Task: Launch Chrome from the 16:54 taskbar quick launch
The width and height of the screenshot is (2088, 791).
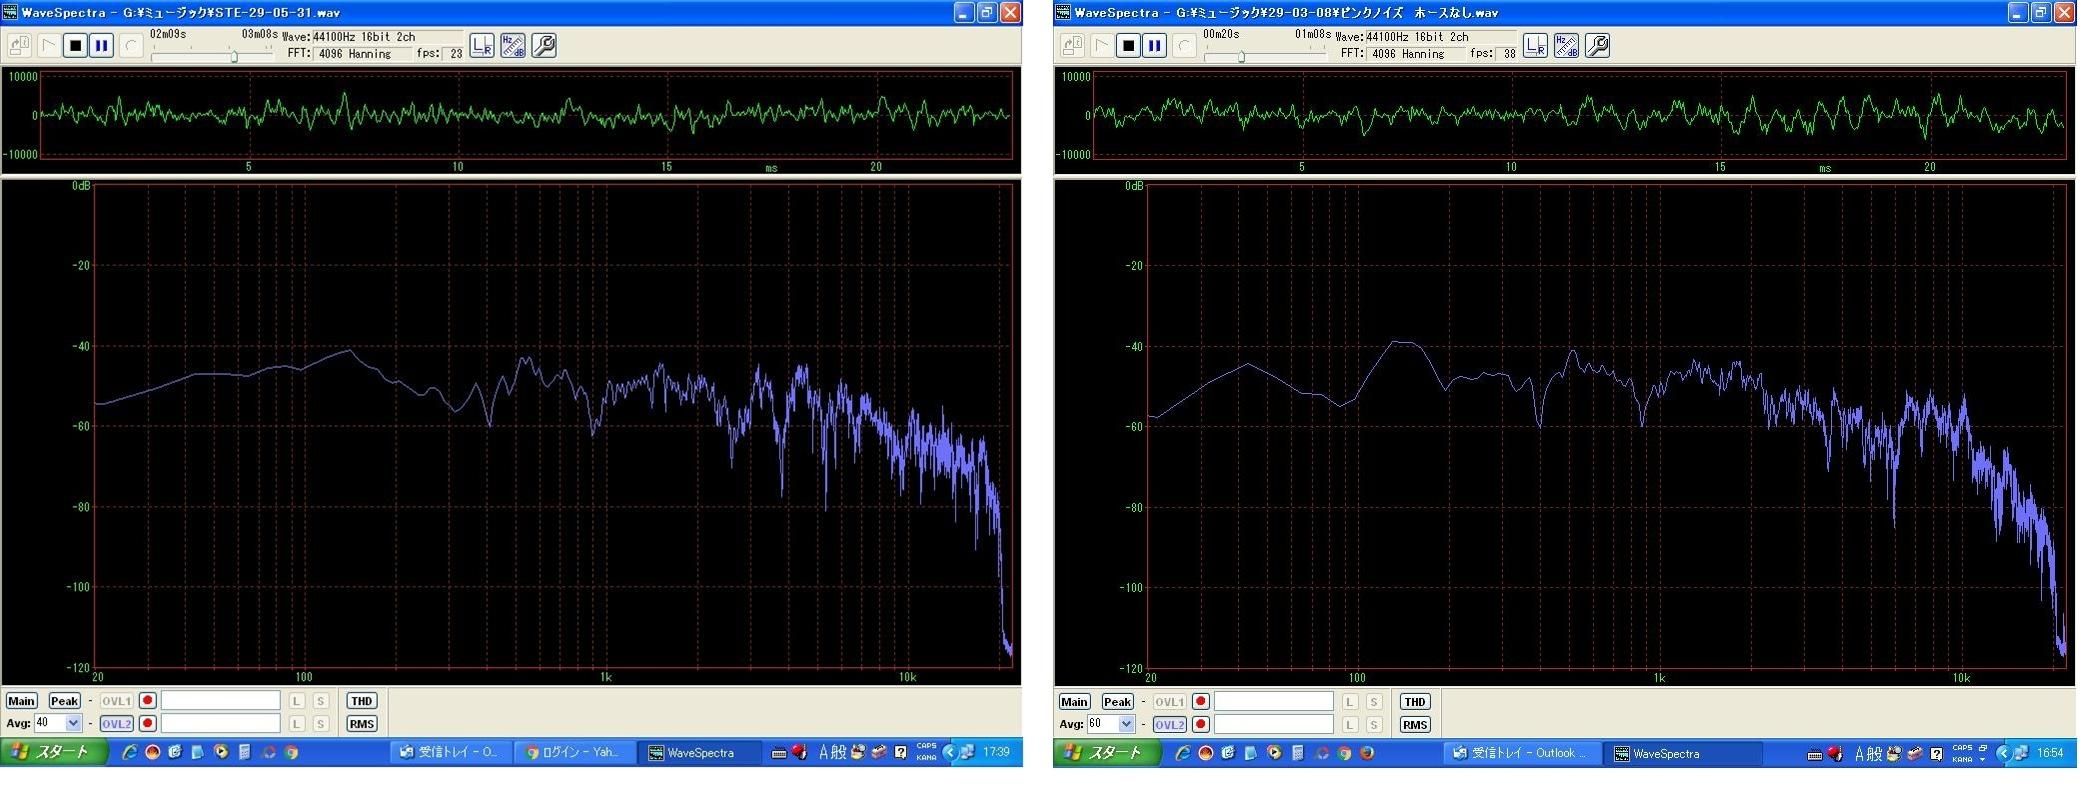Action: coord(1344,753)
